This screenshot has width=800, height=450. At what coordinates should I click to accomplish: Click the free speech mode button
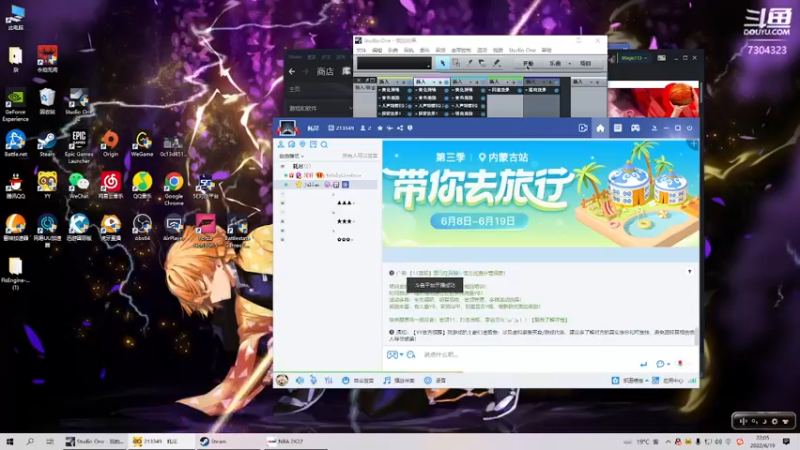coord(358,380)
